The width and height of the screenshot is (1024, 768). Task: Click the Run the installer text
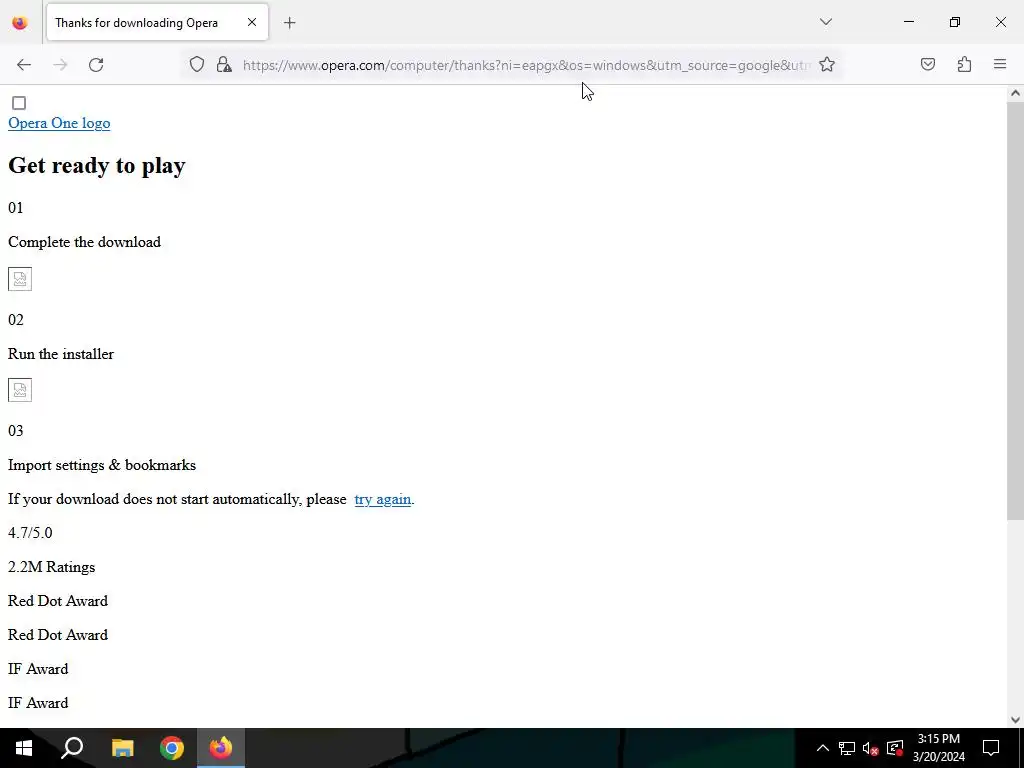61,354
